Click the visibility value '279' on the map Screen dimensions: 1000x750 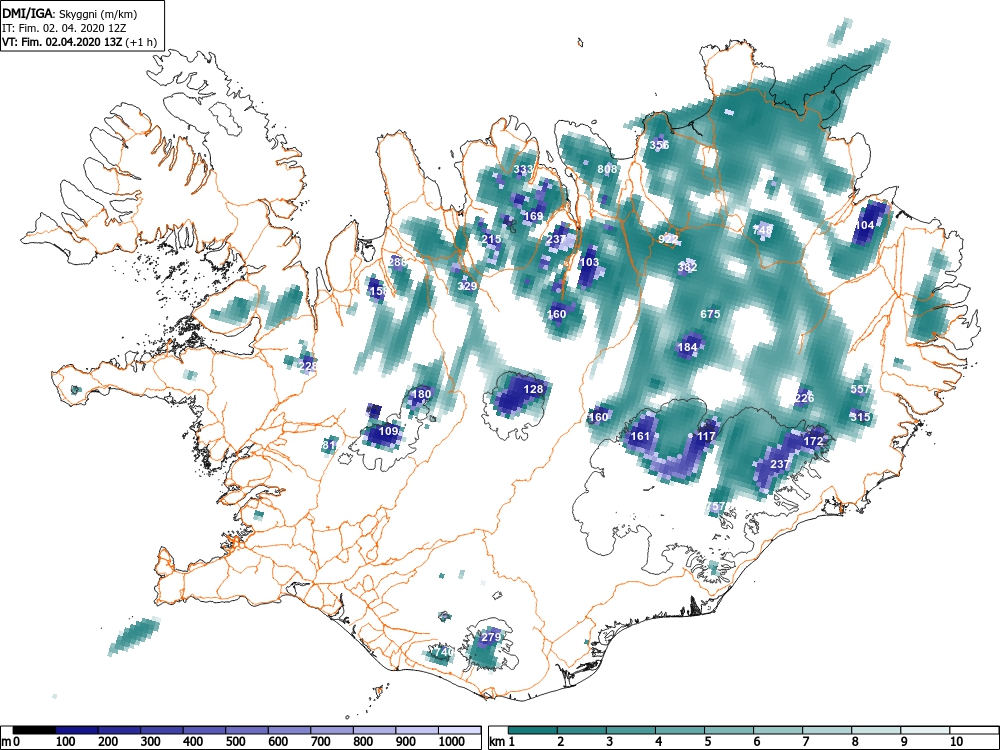click(491, 637)
